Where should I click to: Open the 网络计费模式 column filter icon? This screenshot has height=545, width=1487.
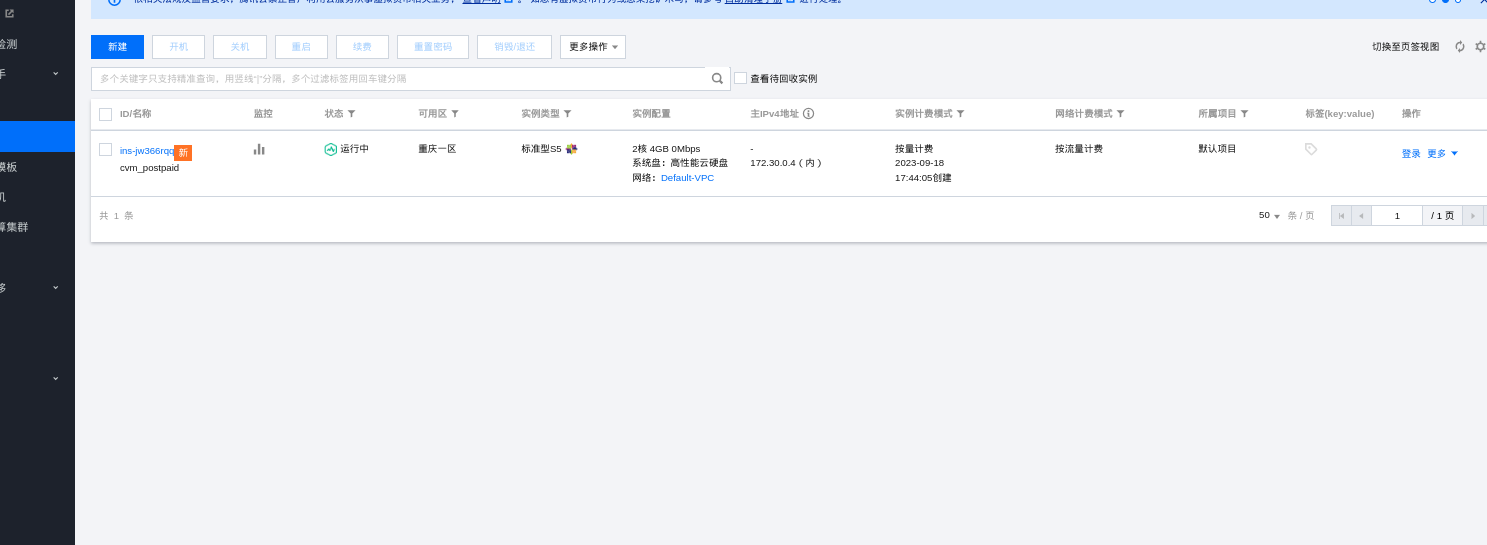[x=1120, y=114]
